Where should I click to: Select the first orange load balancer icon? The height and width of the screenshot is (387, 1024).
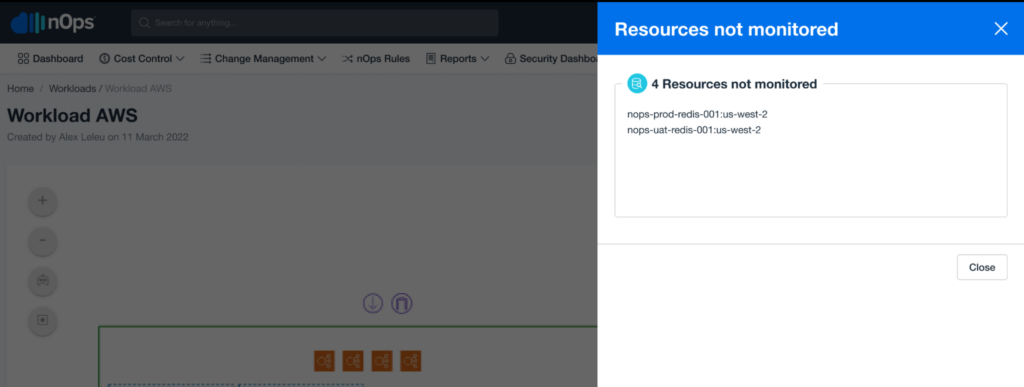pyautogui.click(x=325, y=361)
